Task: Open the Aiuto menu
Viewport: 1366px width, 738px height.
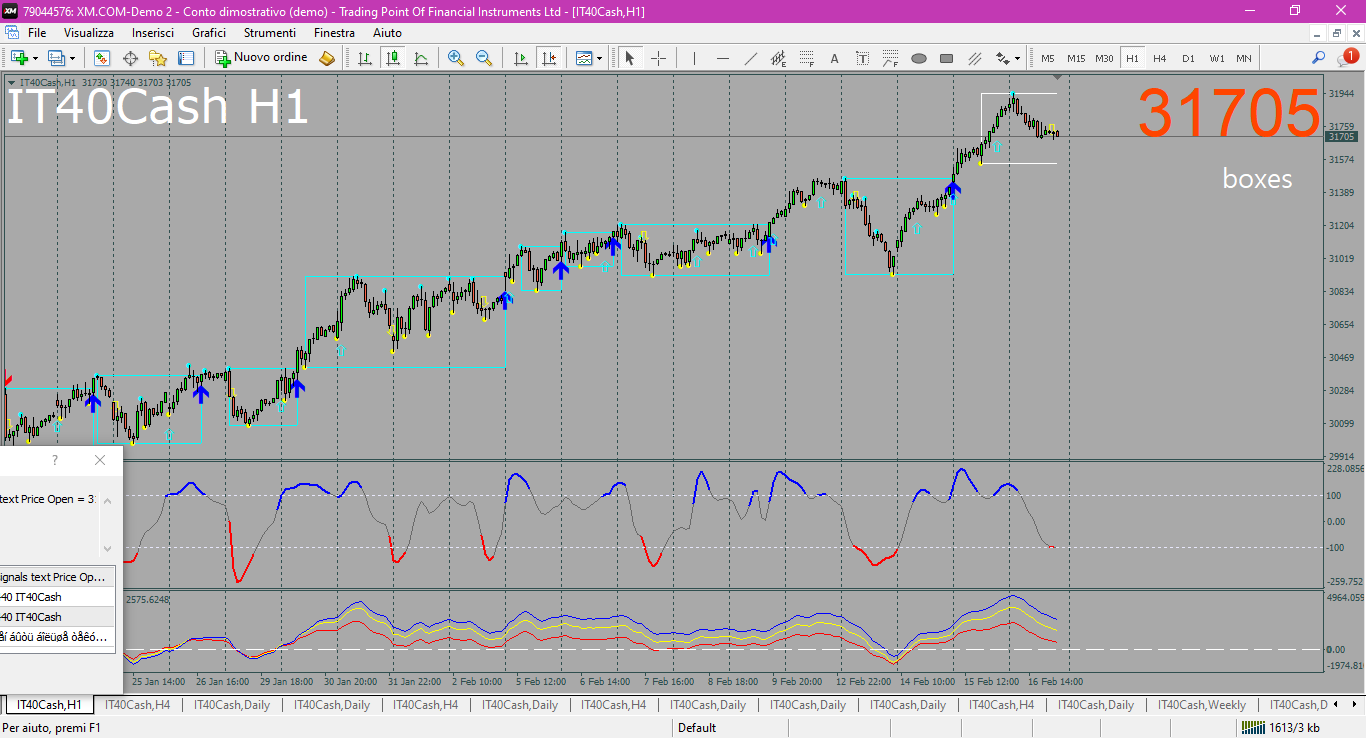Action: click(x=387, y=33)
